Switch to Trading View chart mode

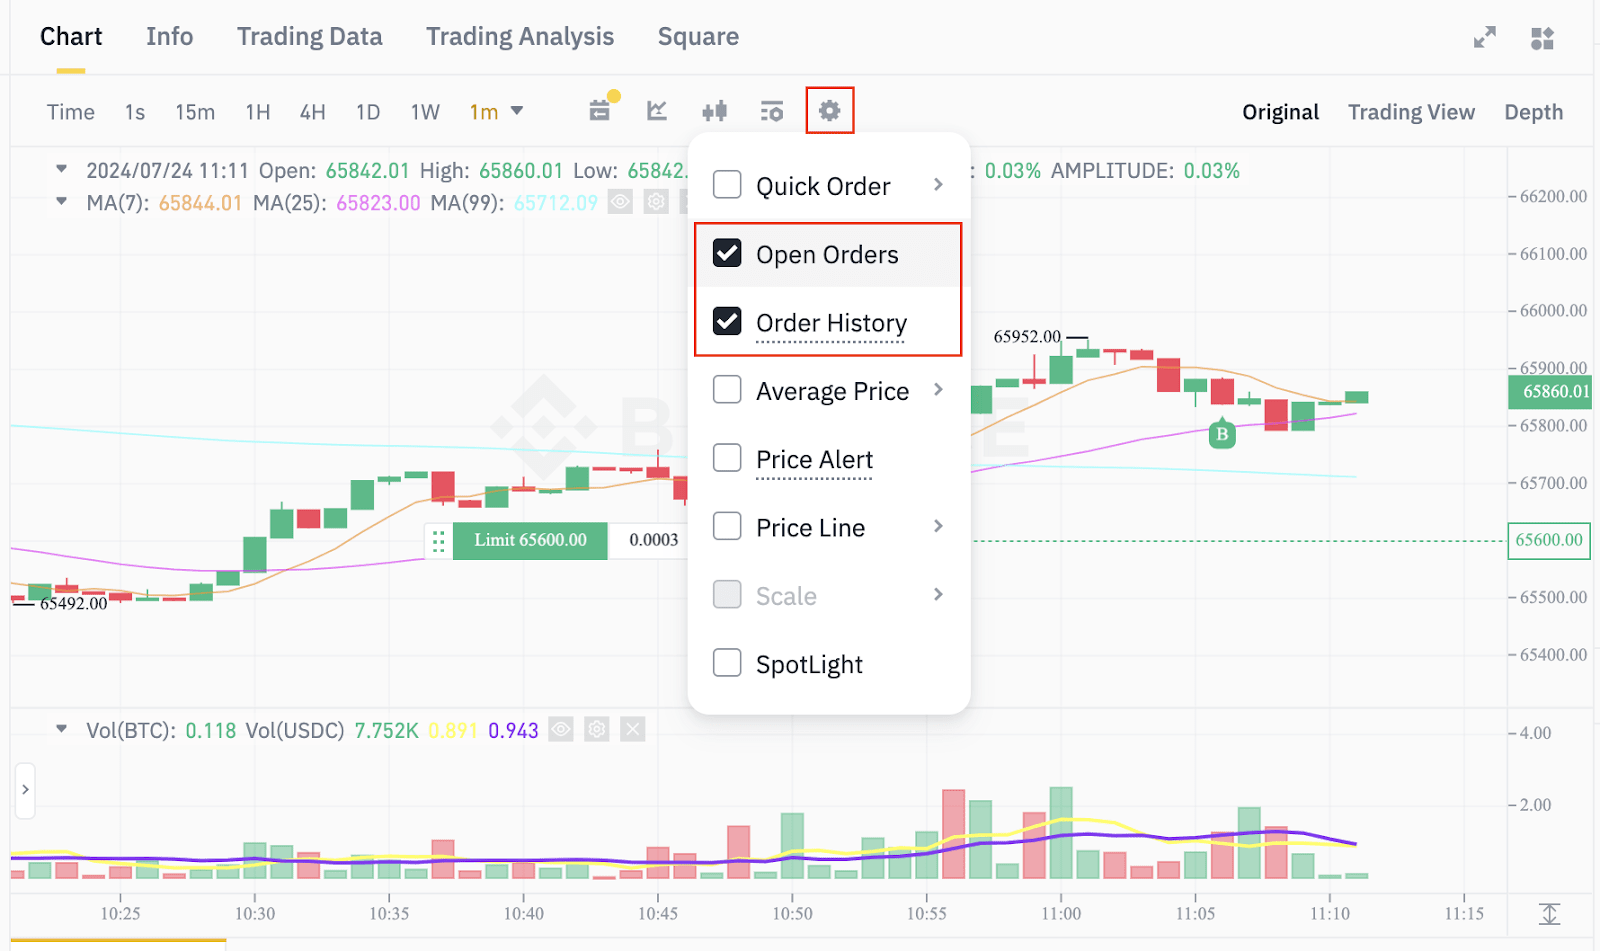pyautogui.click(x=1410, y=112)
